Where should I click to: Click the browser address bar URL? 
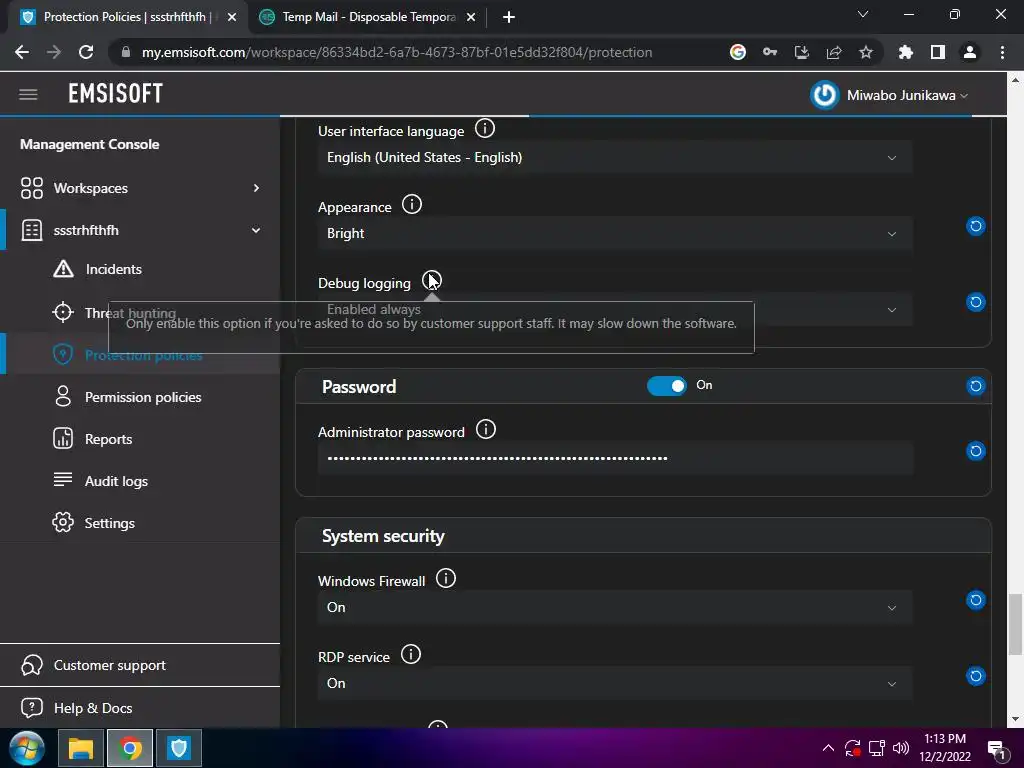click(x=397, y=52)
